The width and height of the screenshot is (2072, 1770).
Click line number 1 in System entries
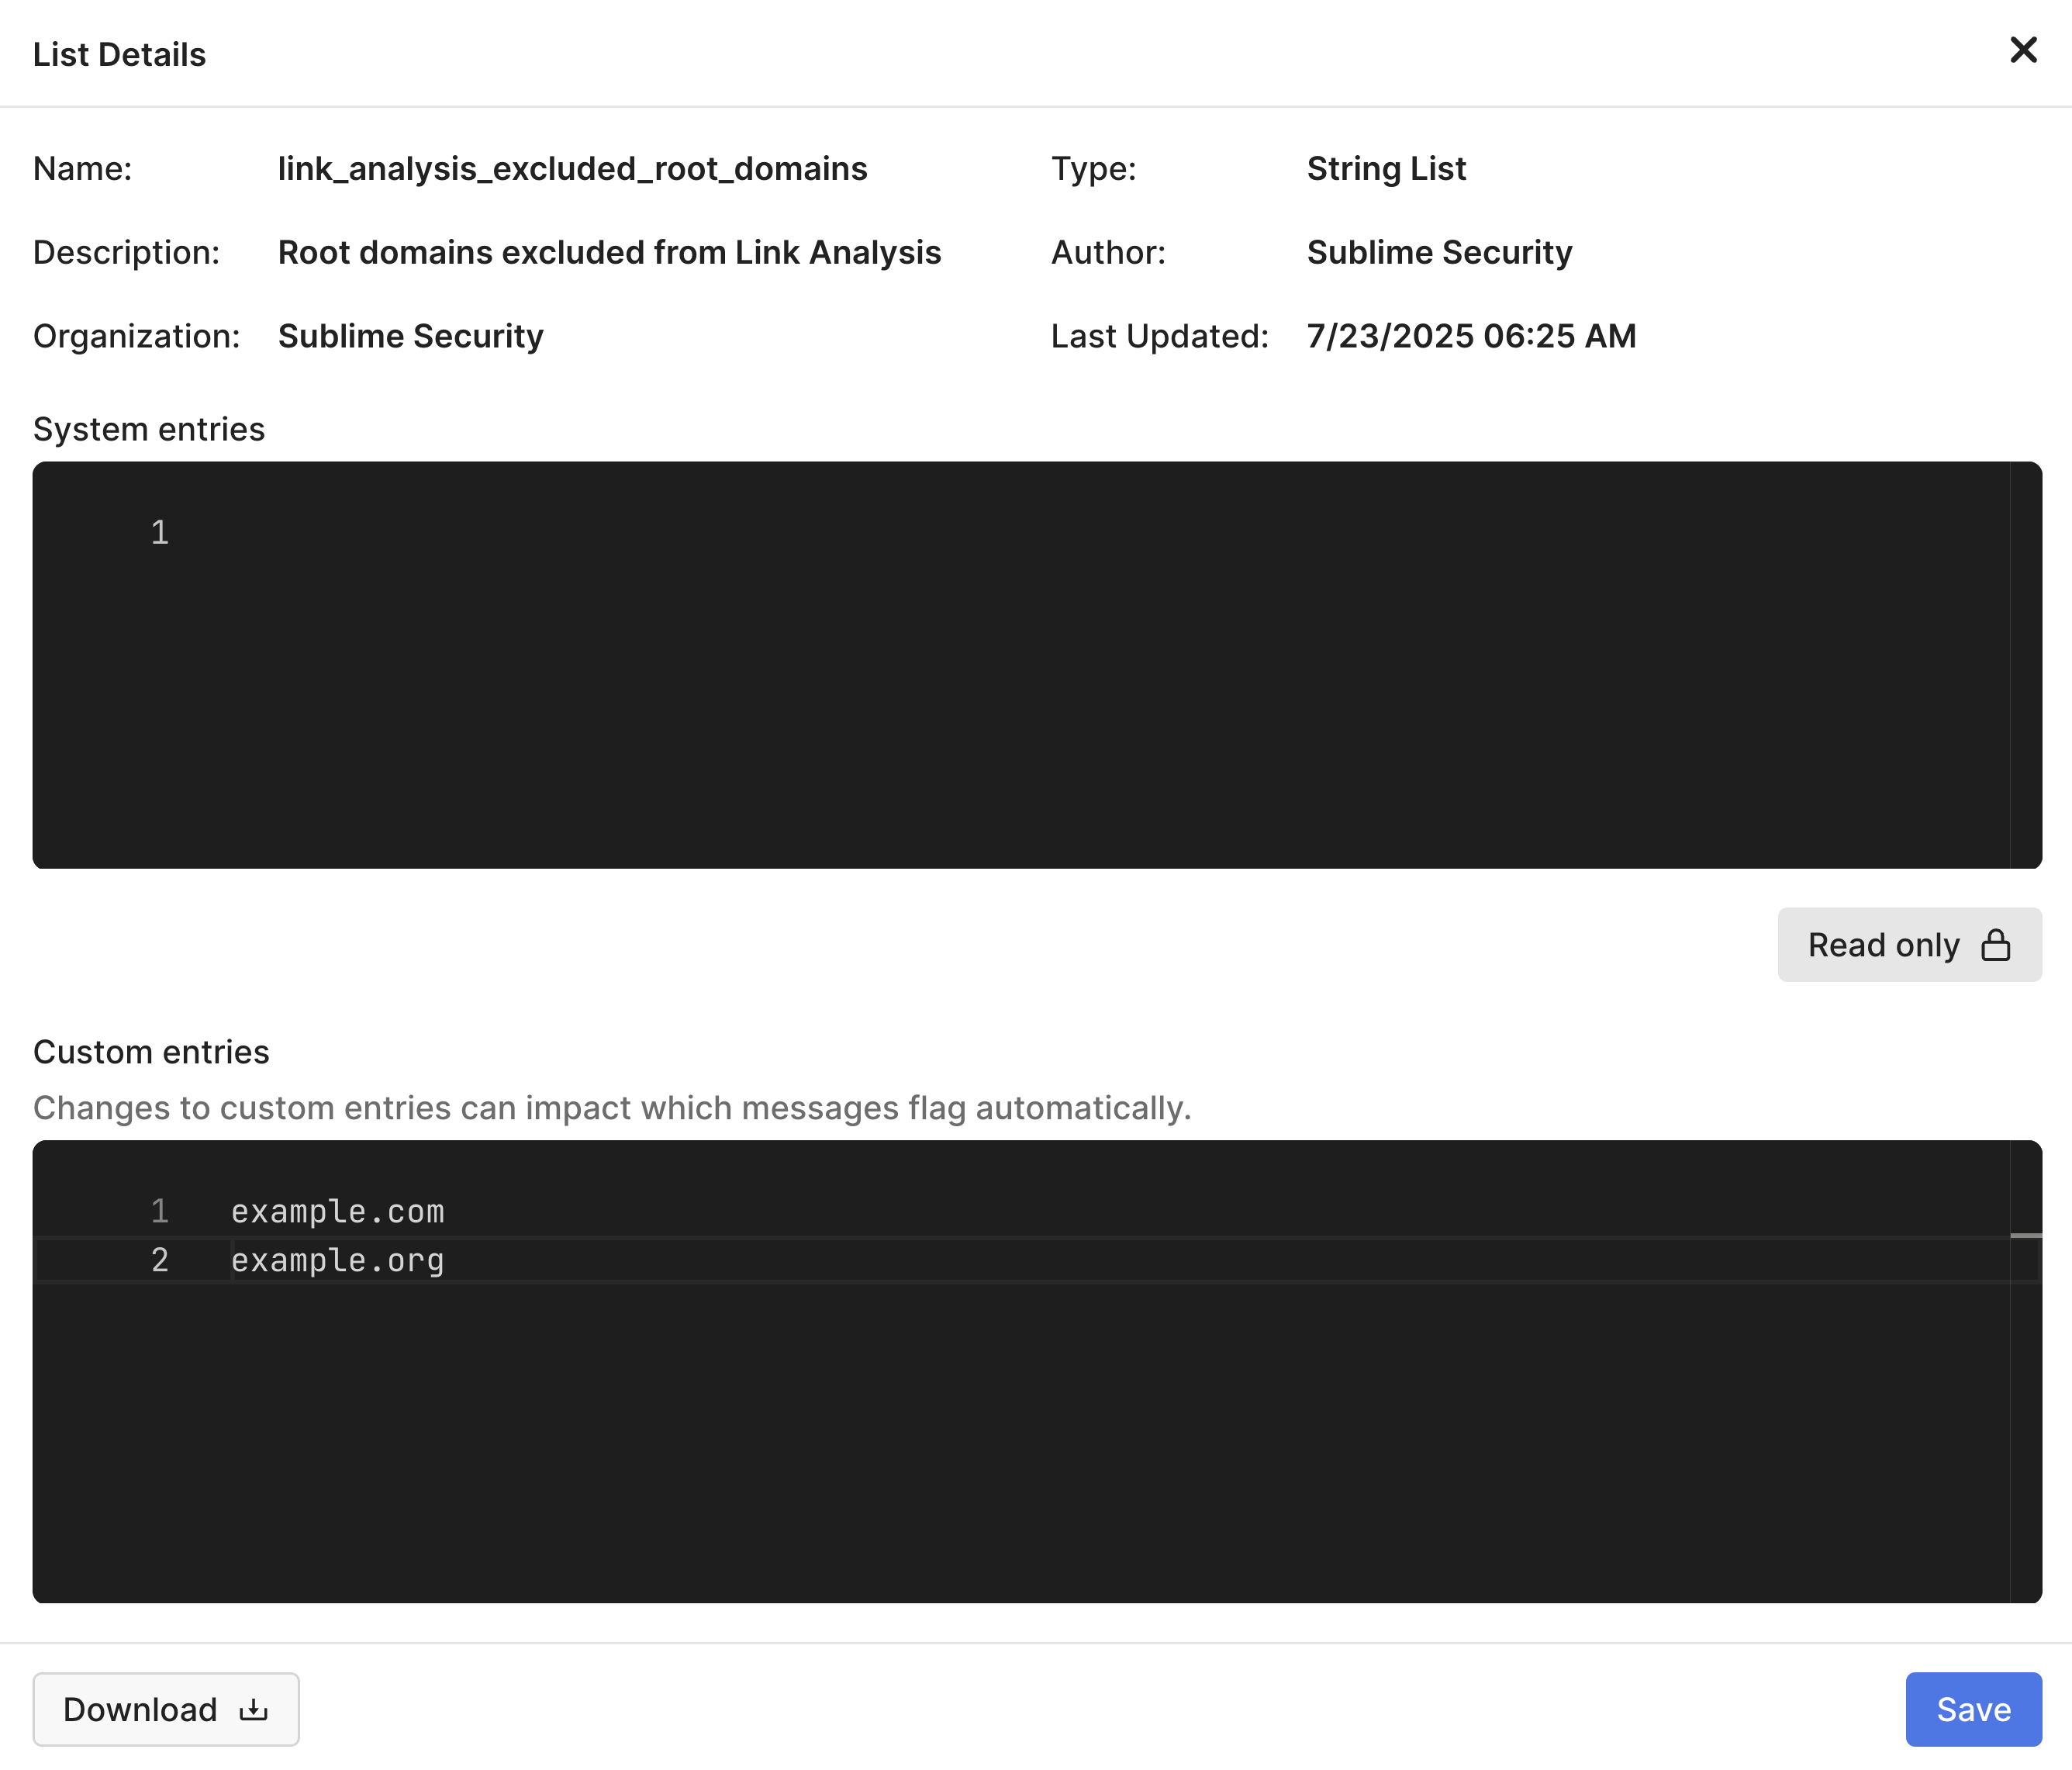(x=160, y=533)
